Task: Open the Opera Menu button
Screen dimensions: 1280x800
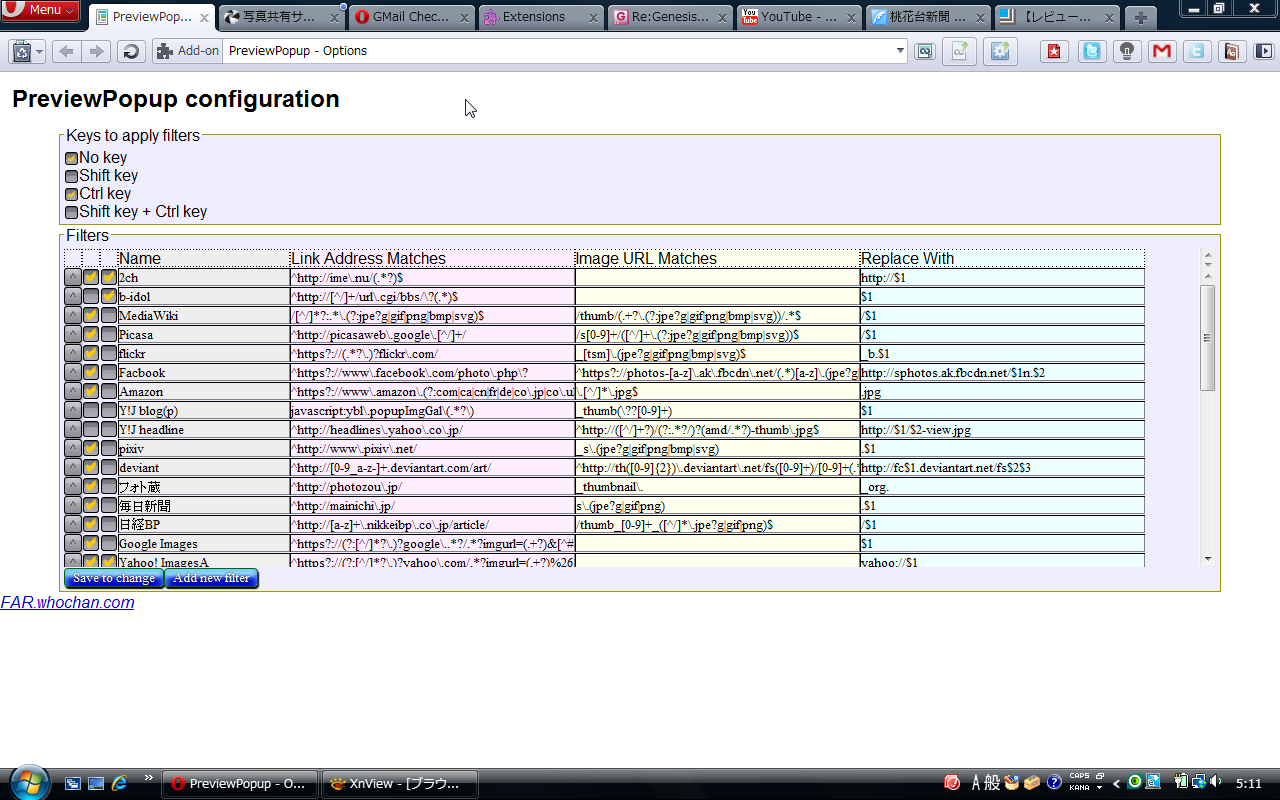Action: click(40, 10)
